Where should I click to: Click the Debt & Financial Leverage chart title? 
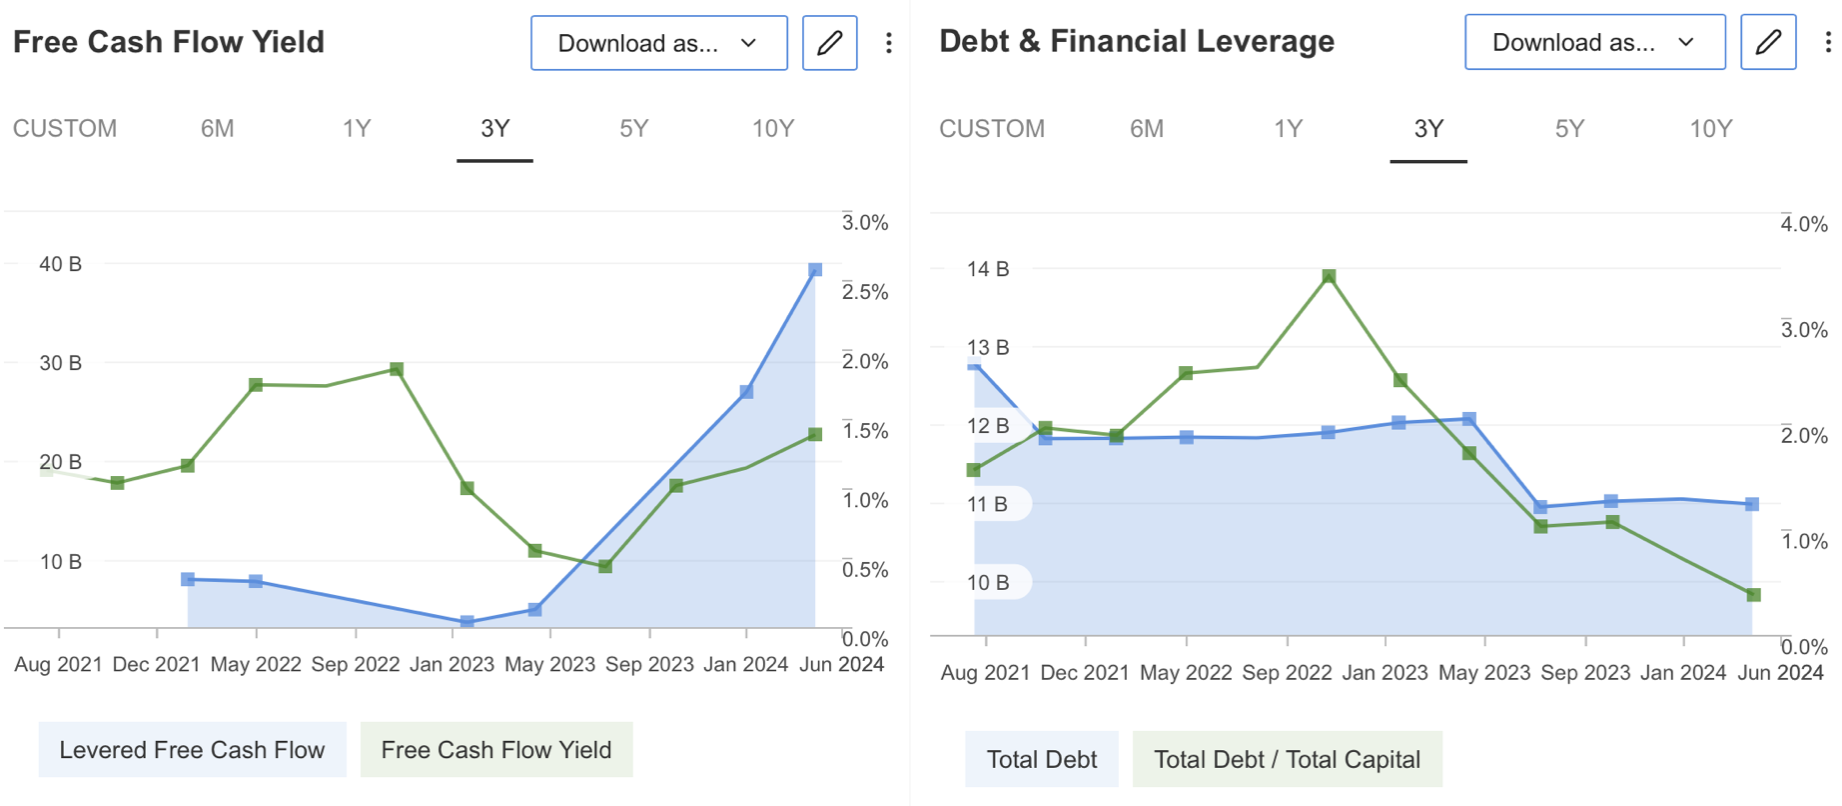click(x=1137, y=41)
